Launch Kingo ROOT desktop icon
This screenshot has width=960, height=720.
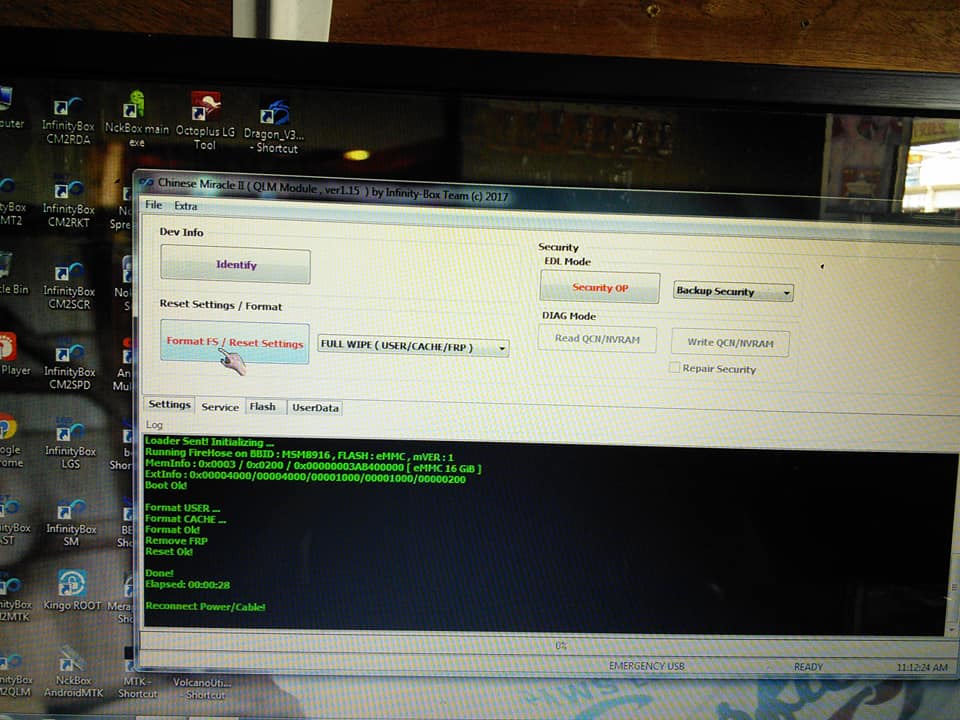click(72, 591)
